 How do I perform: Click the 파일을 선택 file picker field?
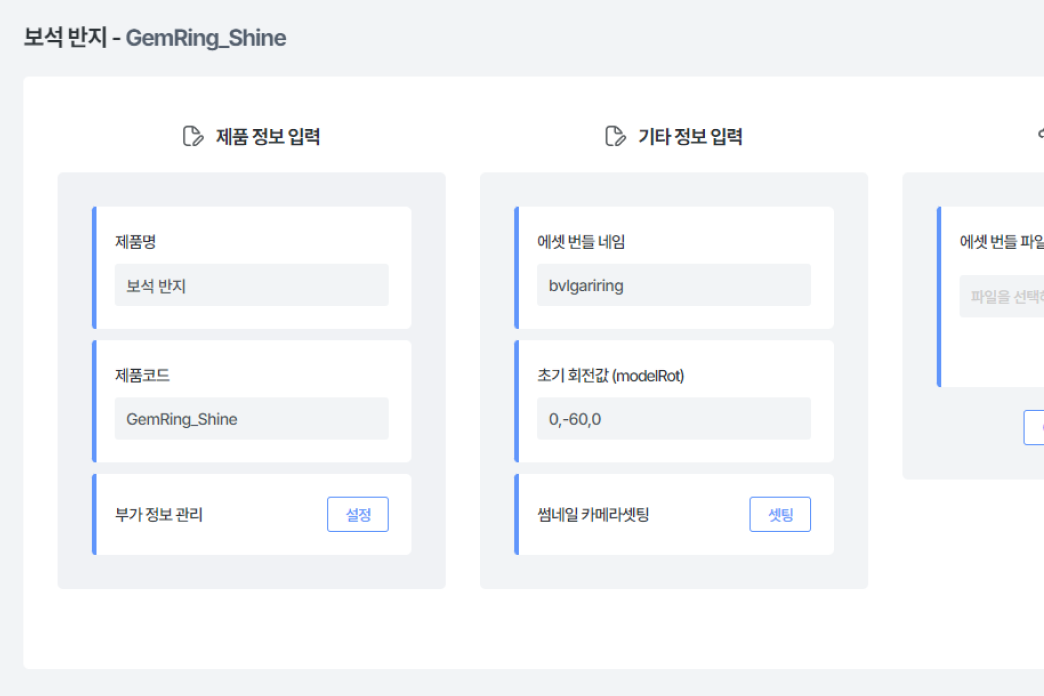1001,296
